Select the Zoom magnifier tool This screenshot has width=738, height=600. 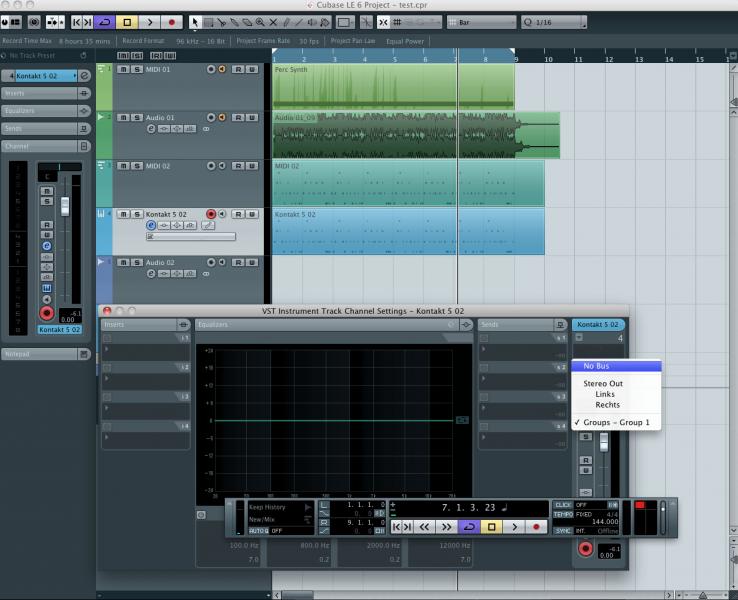point(260,22)
